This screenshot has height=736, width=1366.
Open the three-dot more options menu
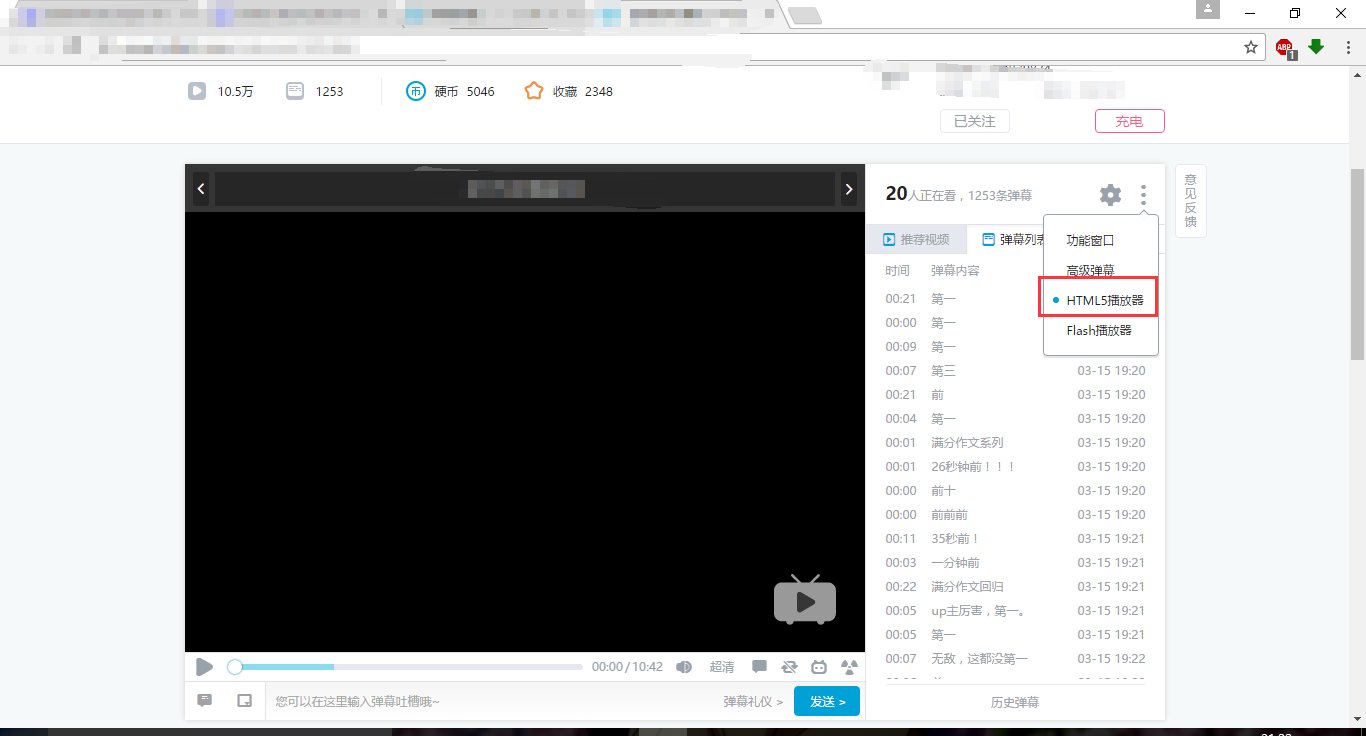click(x=1143, y=195)
